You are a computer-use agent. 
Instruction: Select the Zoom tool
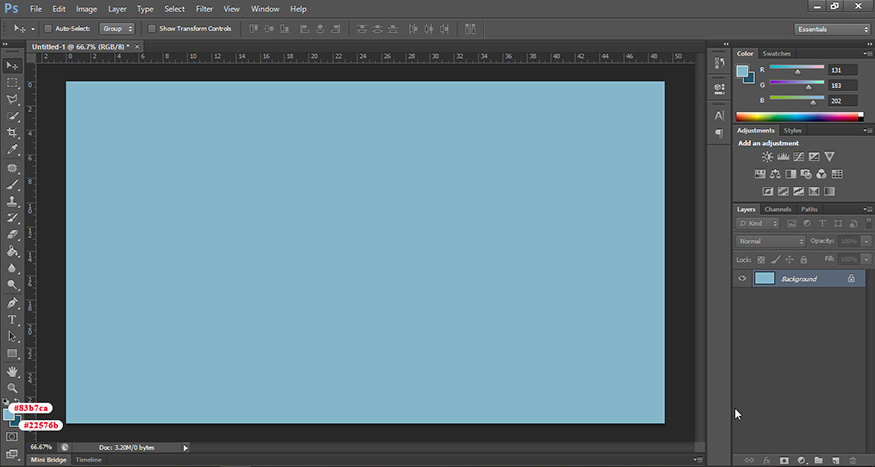(x=12, y=388)
